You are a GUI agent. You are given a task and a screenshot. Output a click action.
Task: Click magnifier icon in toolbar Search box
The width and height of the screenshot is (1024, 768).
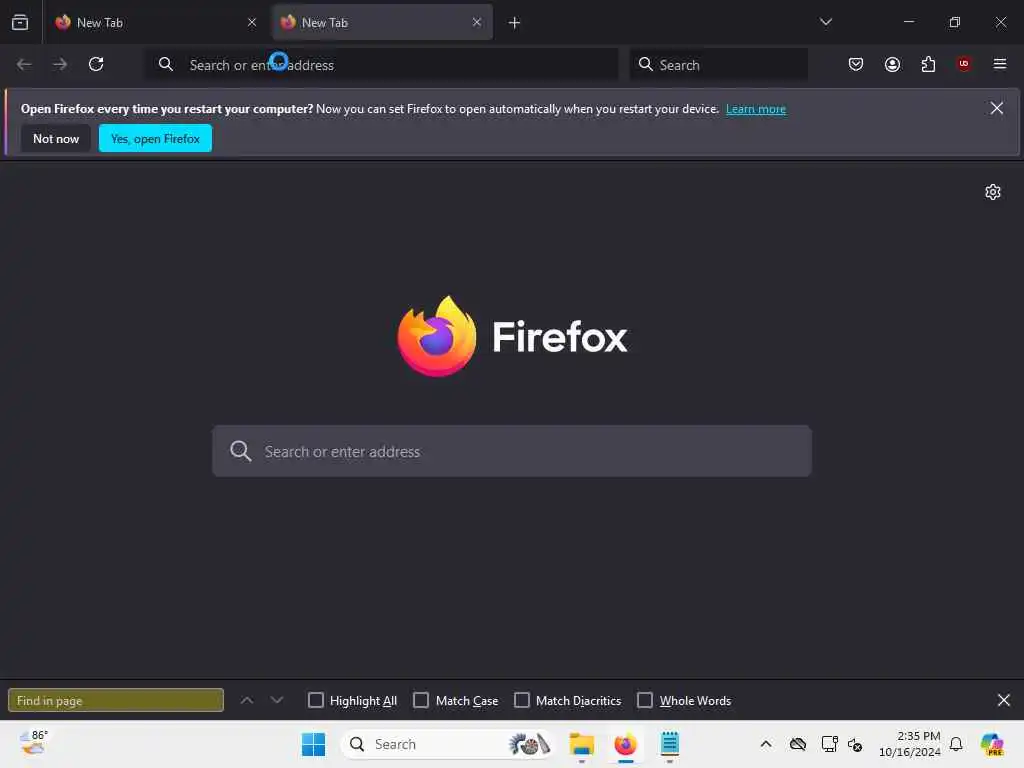pos(646,64)
